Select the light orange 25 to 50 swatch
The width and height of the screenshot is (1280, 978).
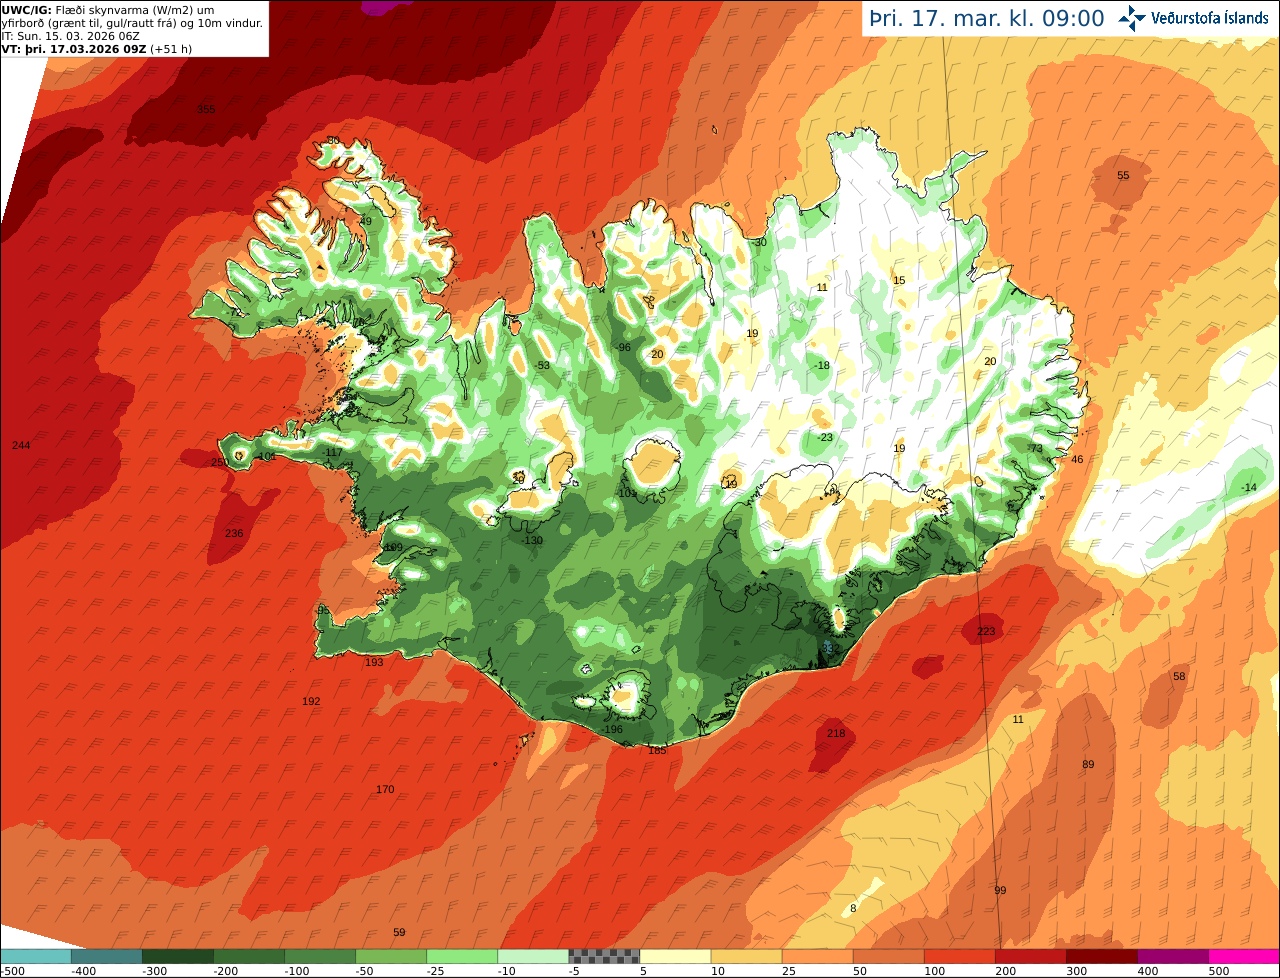817,956
